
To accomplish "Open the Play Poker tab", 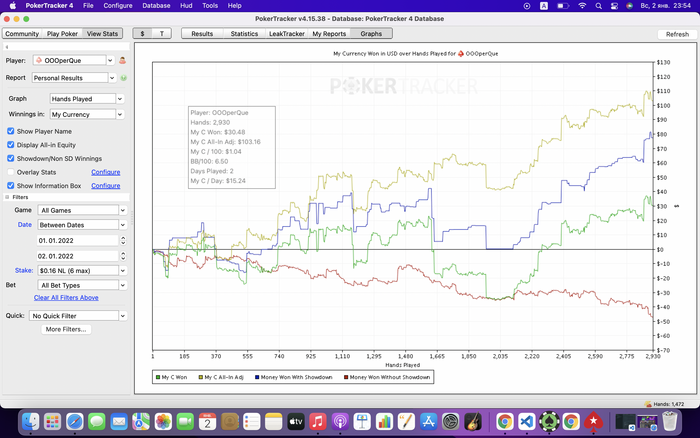I will 62,33.
